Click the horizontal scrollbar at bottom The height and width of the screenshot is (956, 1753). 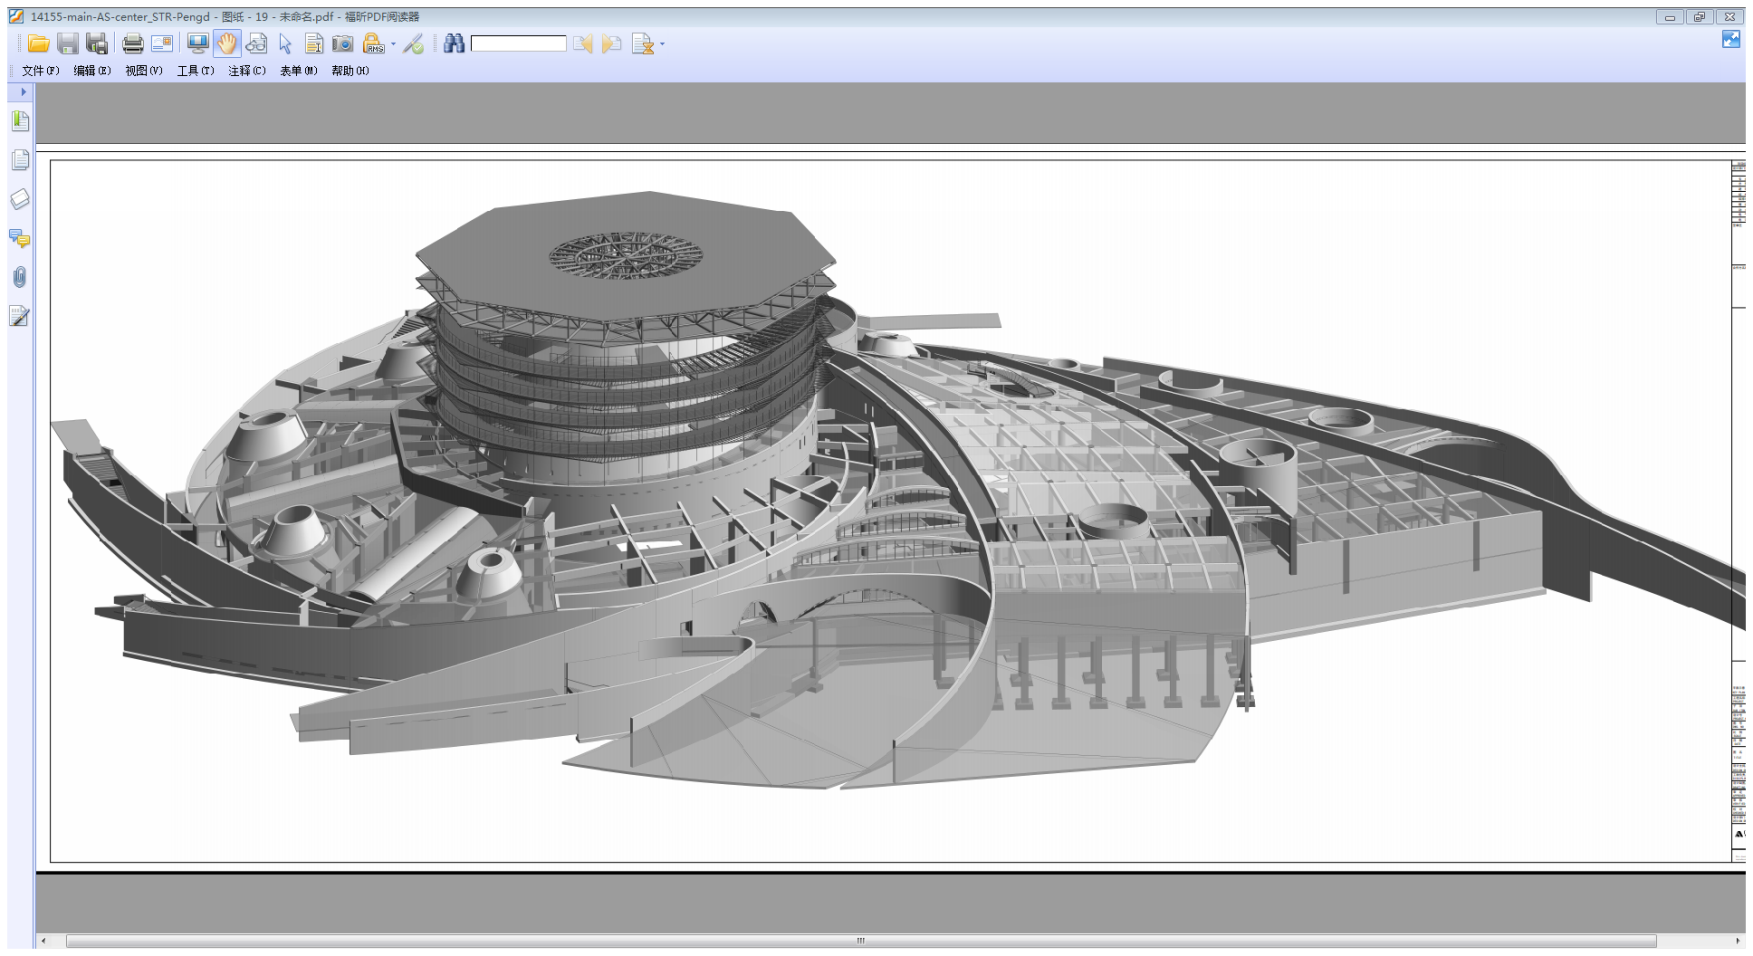pos(860,941)
